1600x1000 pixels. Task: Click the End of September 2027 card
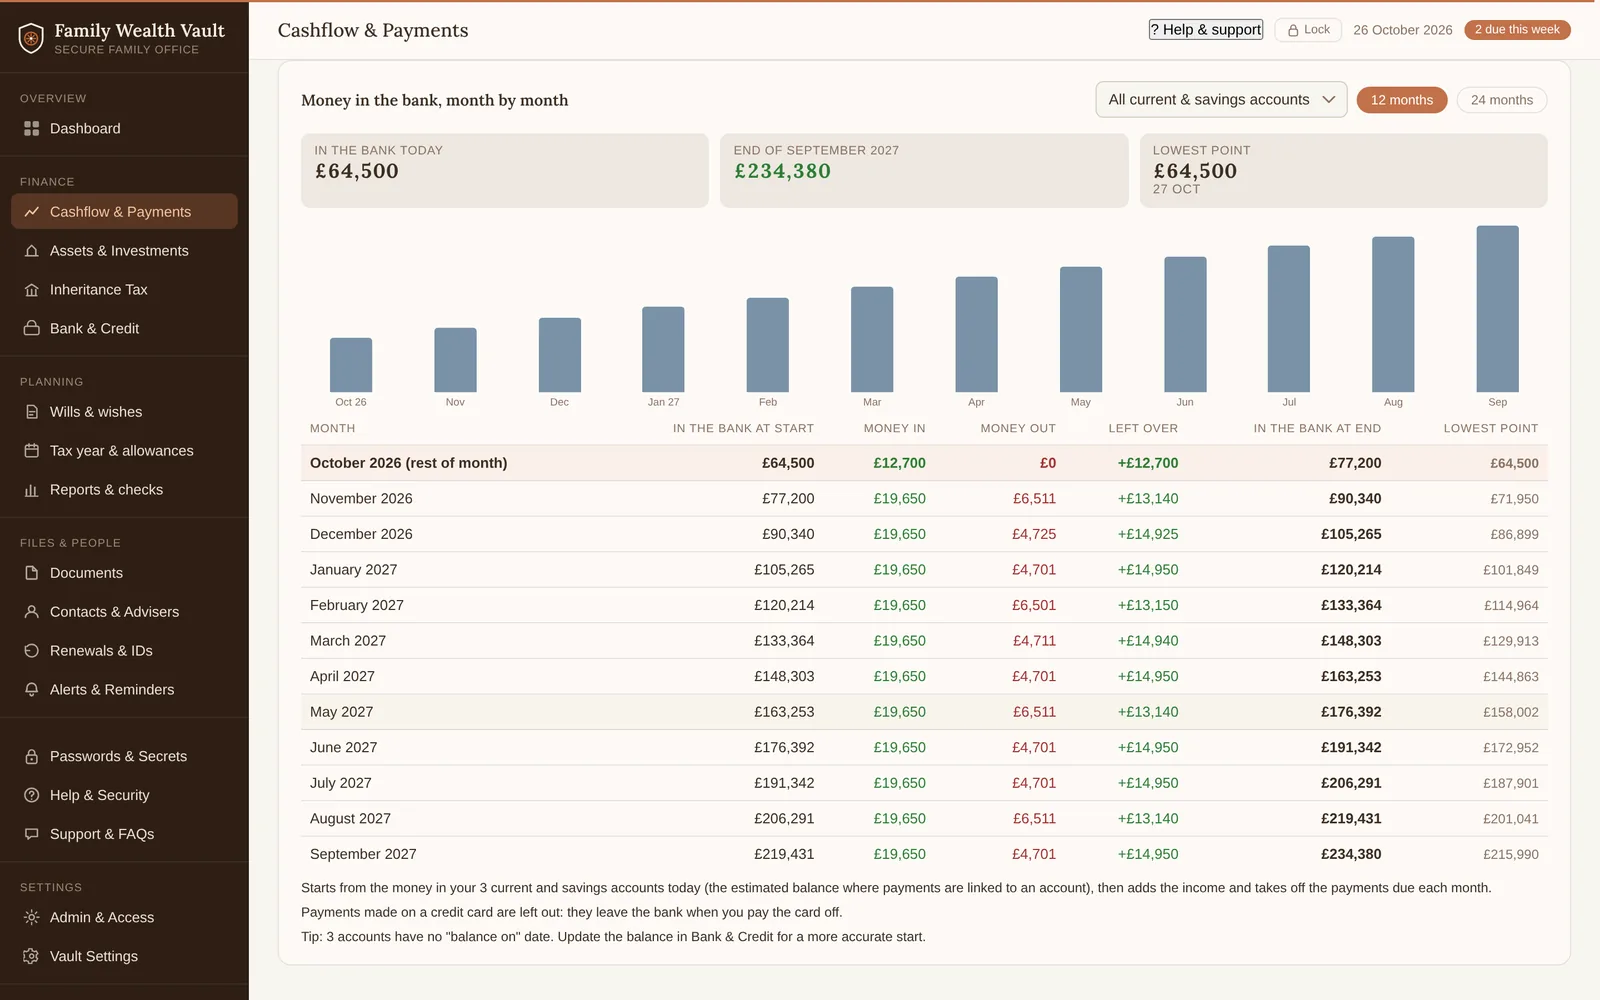pyautogui.click(x=924, y=171)
